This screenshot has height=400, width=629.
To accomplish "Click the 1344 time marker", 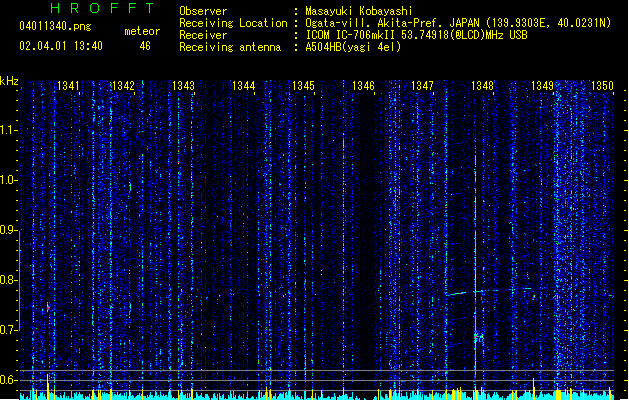I will [243, 85].
